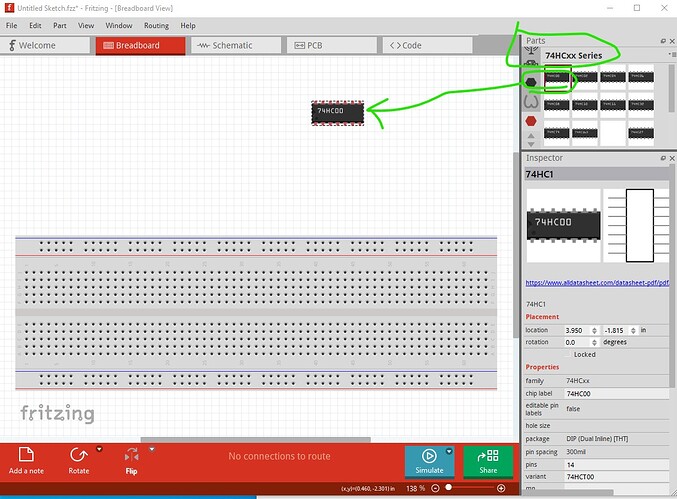Open the Edit menu
Viewport: 677px width, 499px height.
(x=35, y=25)
